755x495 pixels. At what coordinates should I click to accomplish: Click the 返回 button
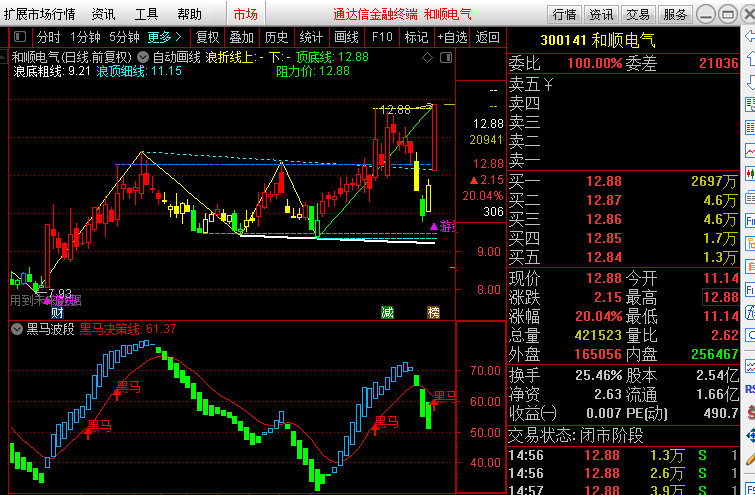tap(487, 37)
